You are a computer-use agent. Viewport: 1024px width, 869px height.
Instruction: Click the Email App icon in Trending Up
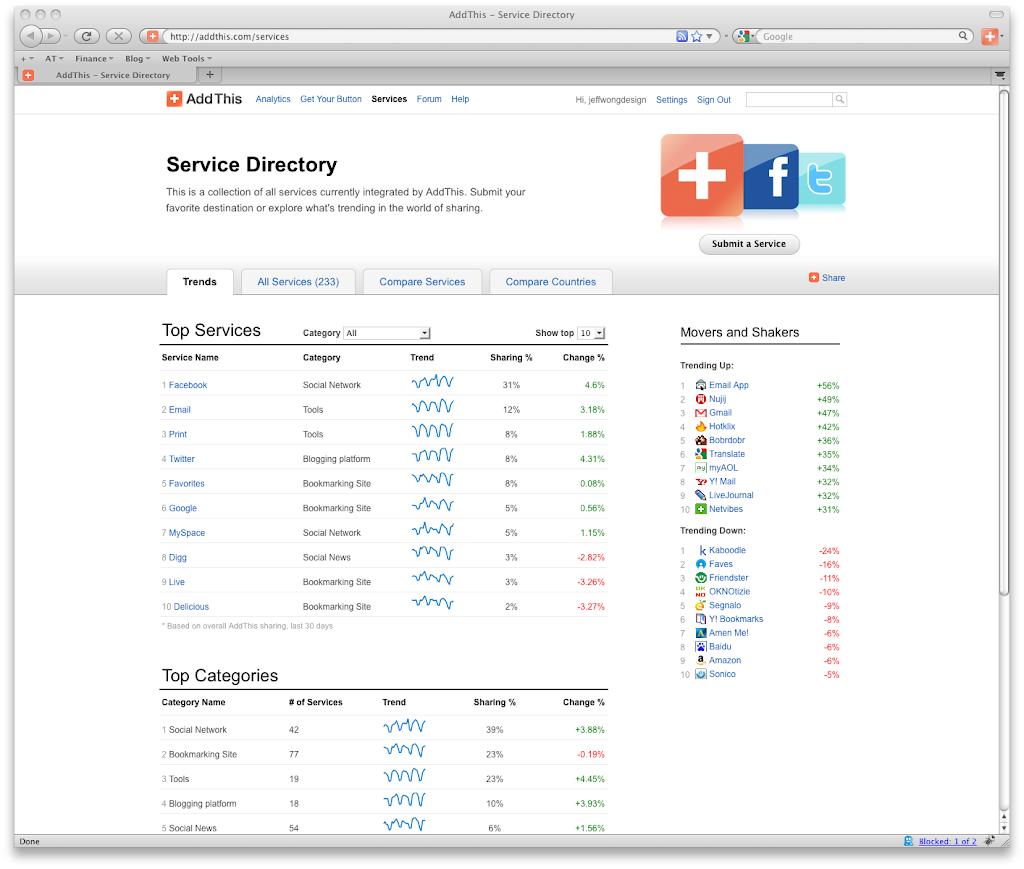point(701,385)
